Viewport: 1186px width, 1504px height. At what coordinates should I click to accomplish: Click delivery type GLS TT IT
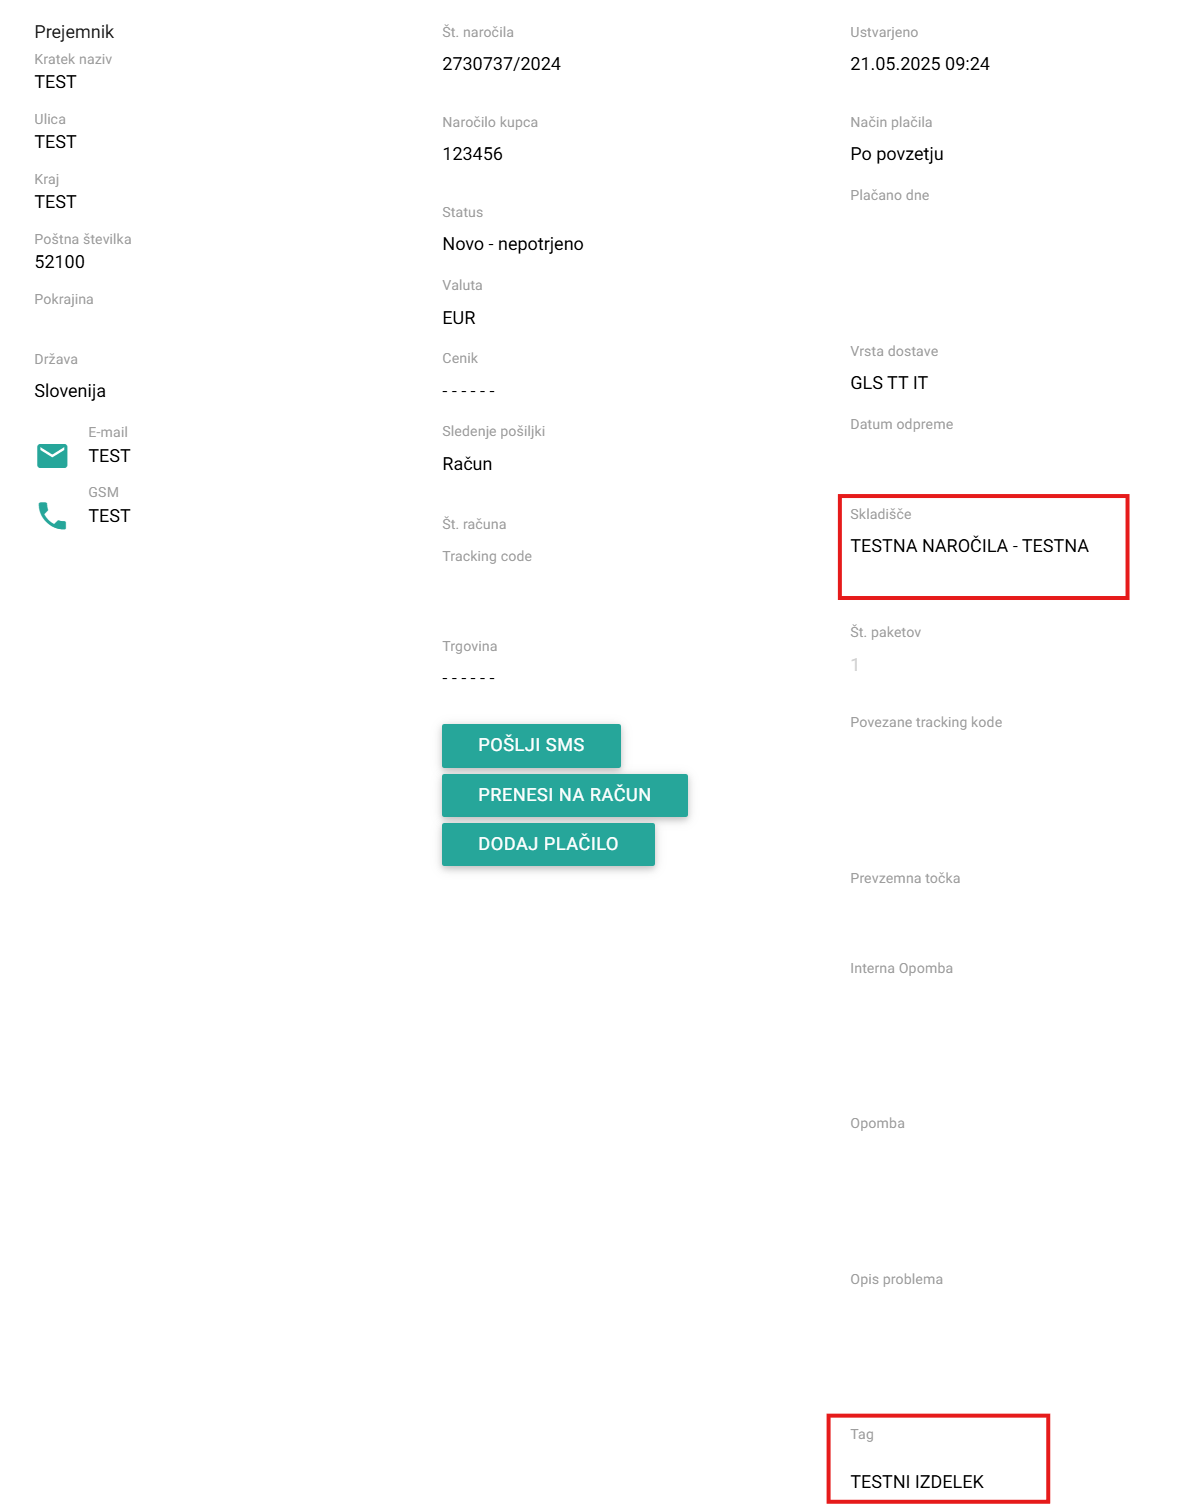point(889,383)
